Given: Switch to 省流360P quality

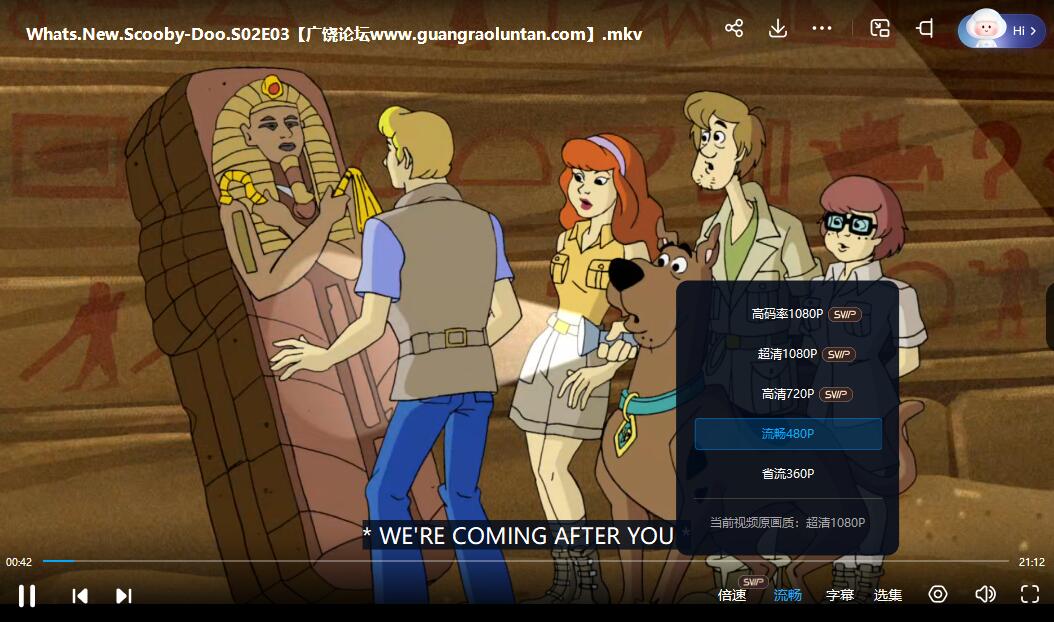Looking at the screenshot, I should point(788,473).
